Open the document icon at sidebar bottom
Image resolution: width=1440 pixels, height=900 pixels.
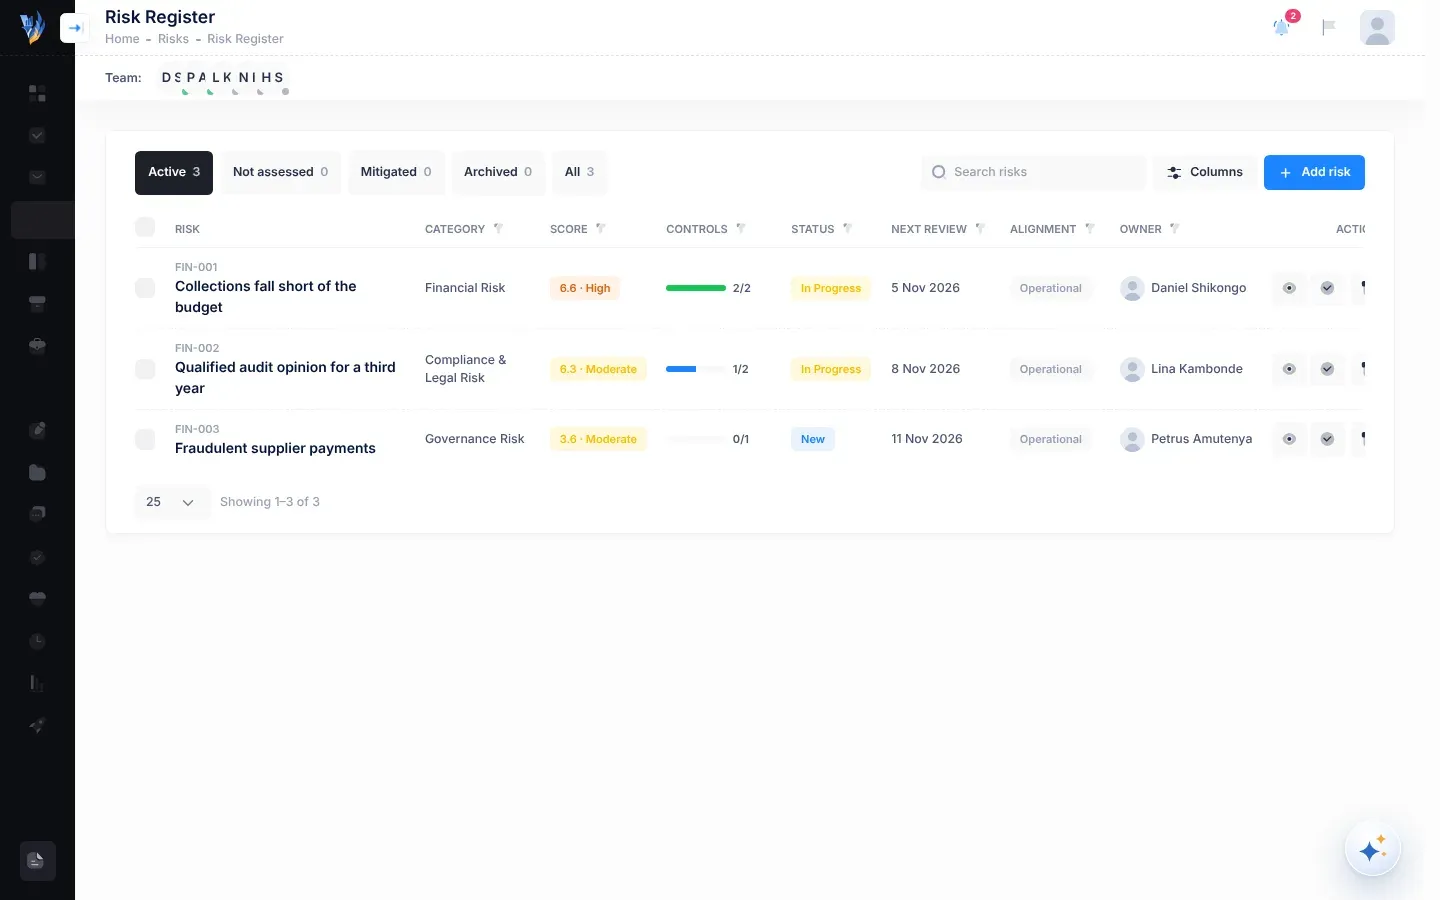pyautogui.click(x=37, y=860)
